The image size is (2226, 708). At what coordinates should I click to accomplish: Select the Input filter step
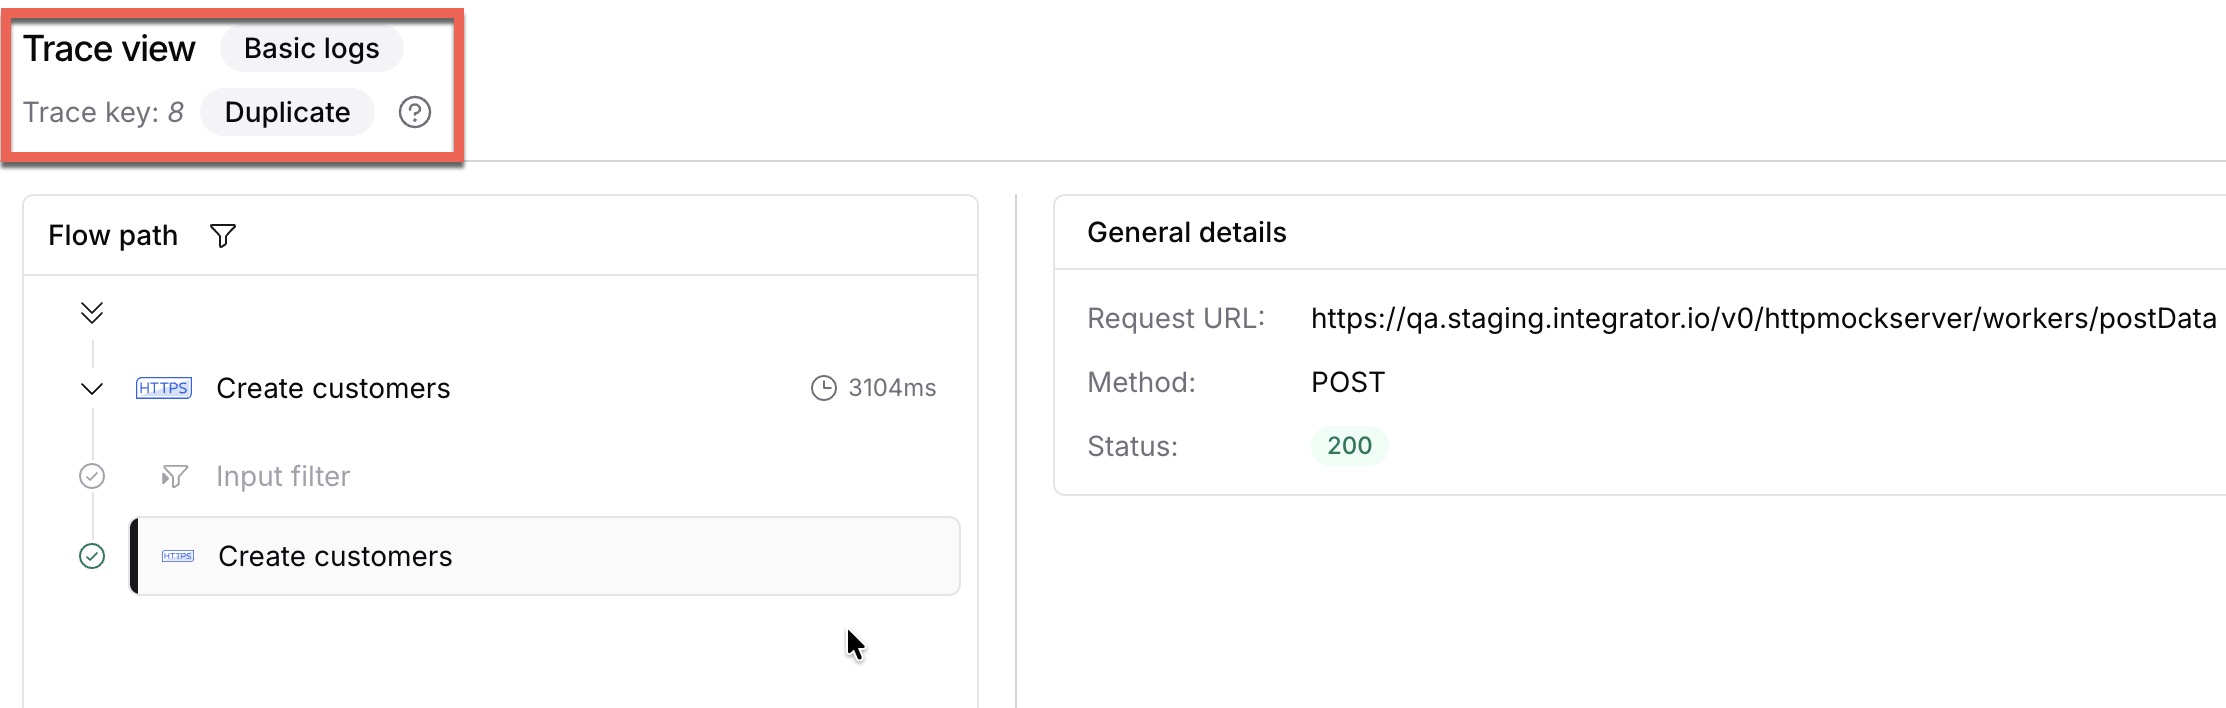pos(283,476)
